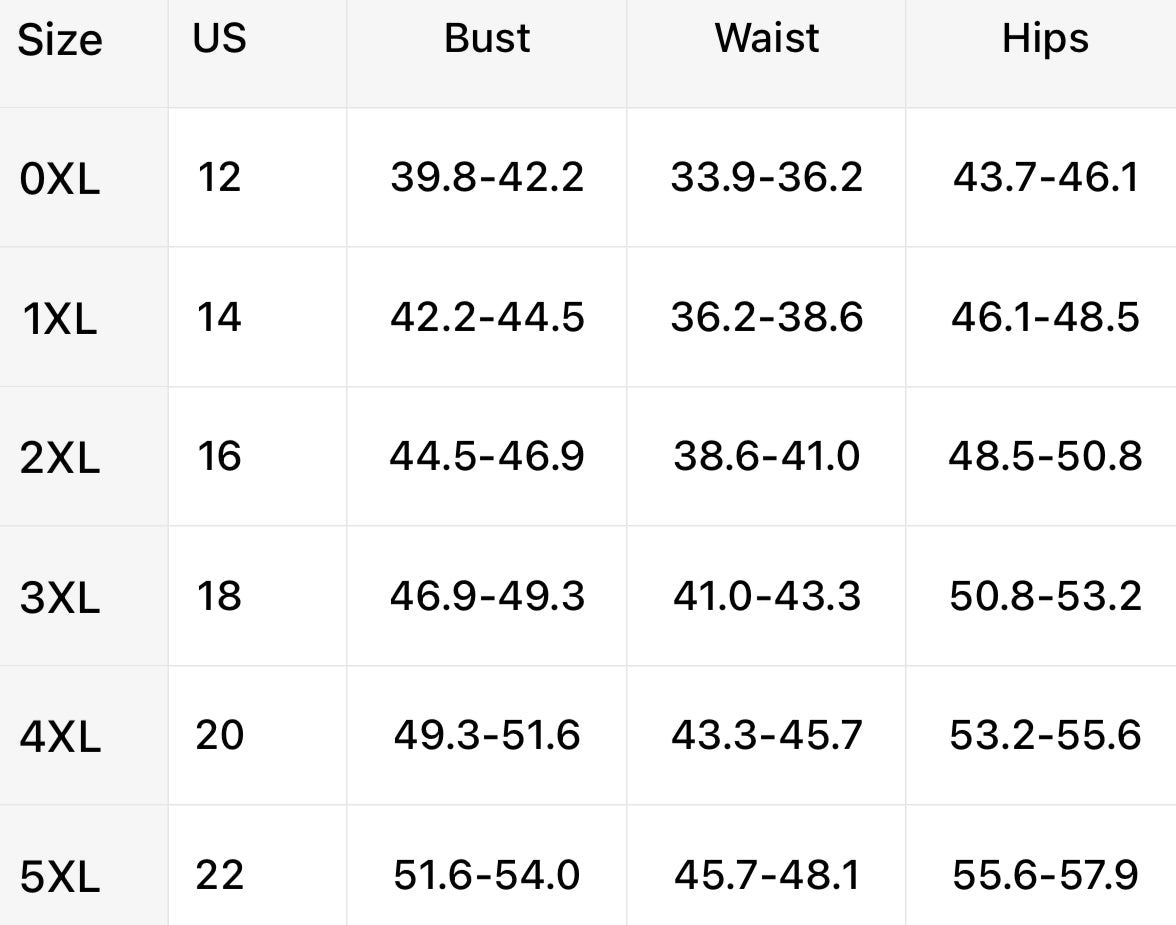Click hips measurement 48.5-50.8
The height and width of the screenshot is (925, 1176).
tap(1046, 456)
